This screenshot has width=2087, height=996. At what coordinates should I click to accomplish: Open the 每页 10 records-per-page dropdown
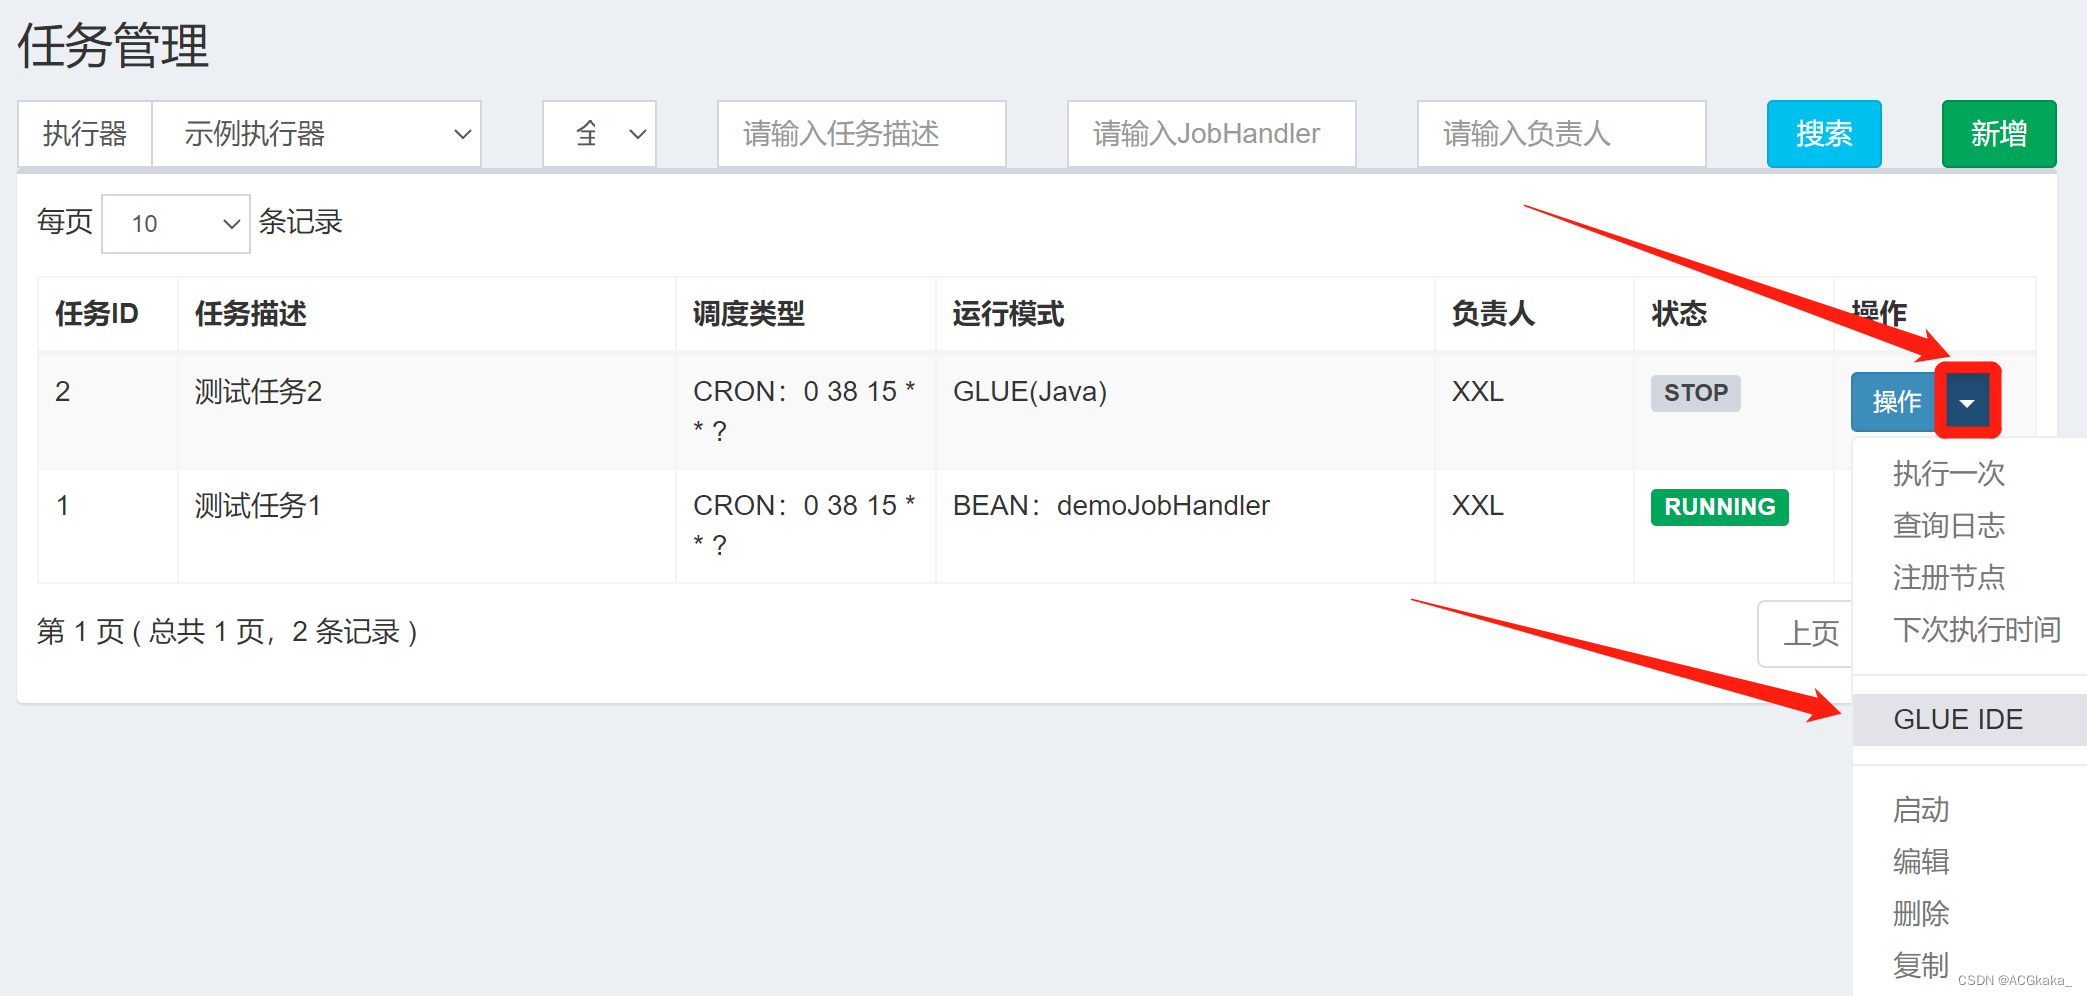pos(176,223)
